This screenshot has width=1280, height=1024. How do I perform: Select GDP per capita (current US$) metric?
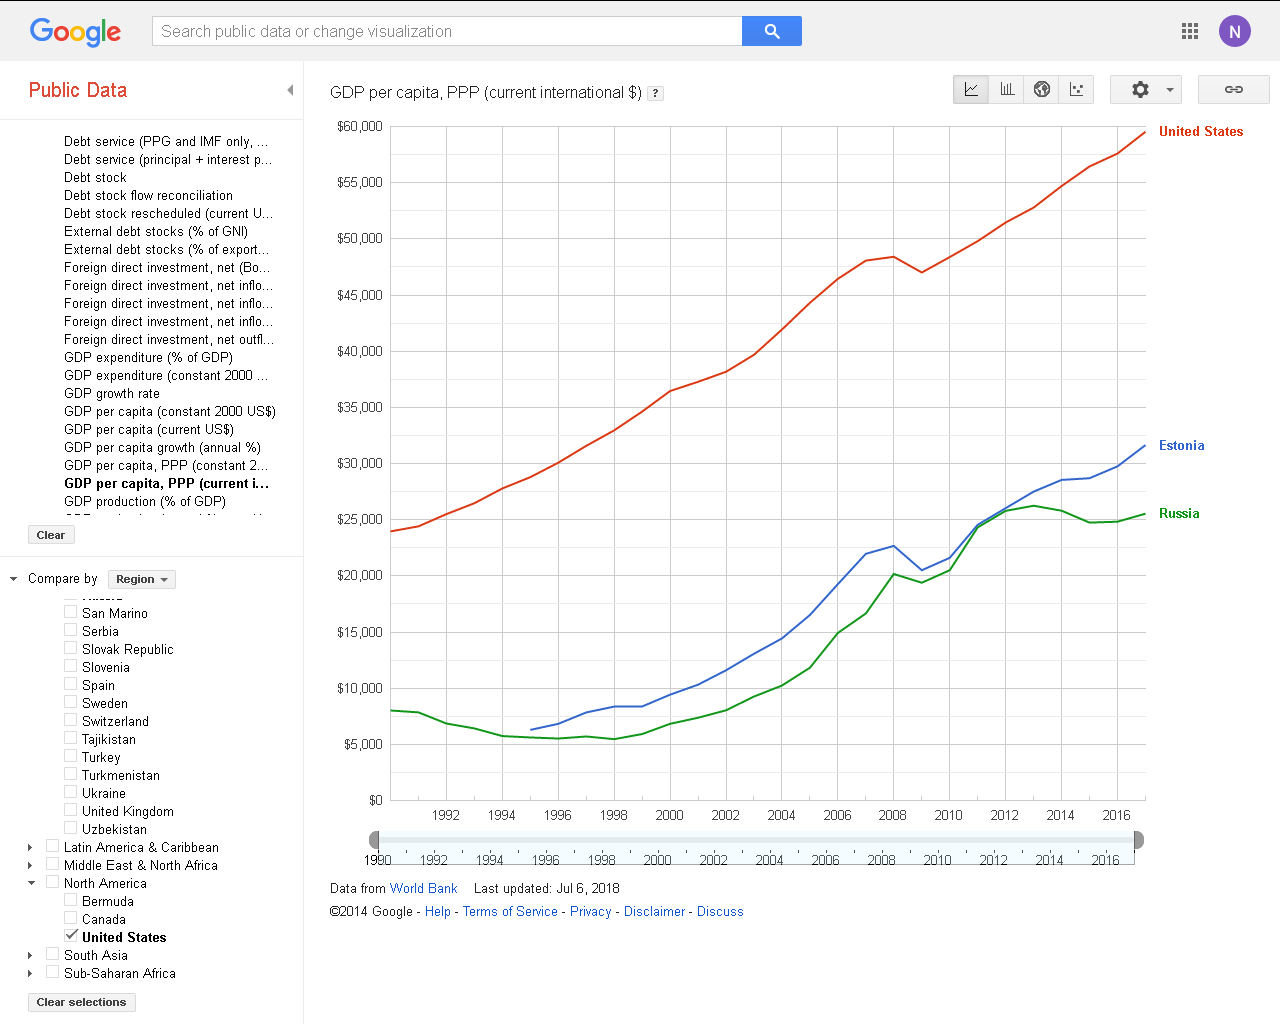[x=149, y=429]
